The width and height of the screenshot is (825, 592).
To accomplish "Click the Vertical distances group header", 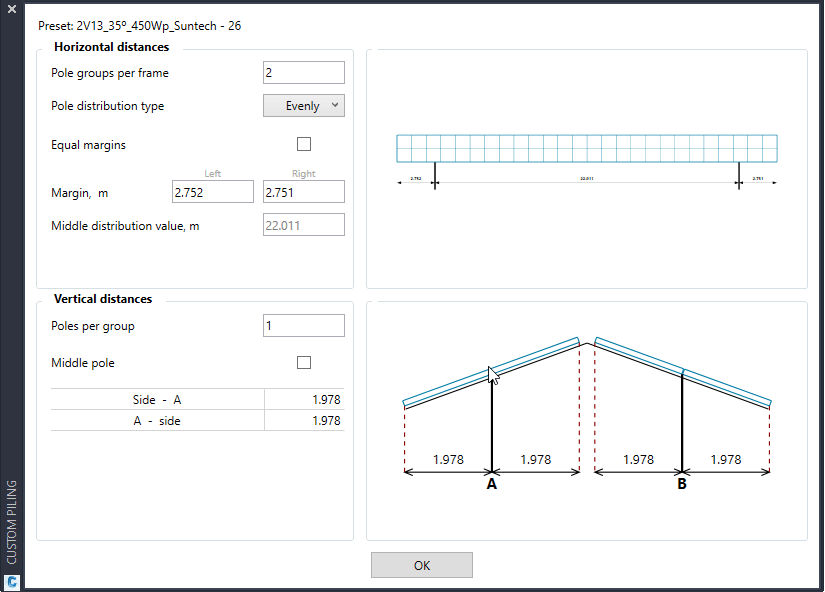I will (103, 299).
